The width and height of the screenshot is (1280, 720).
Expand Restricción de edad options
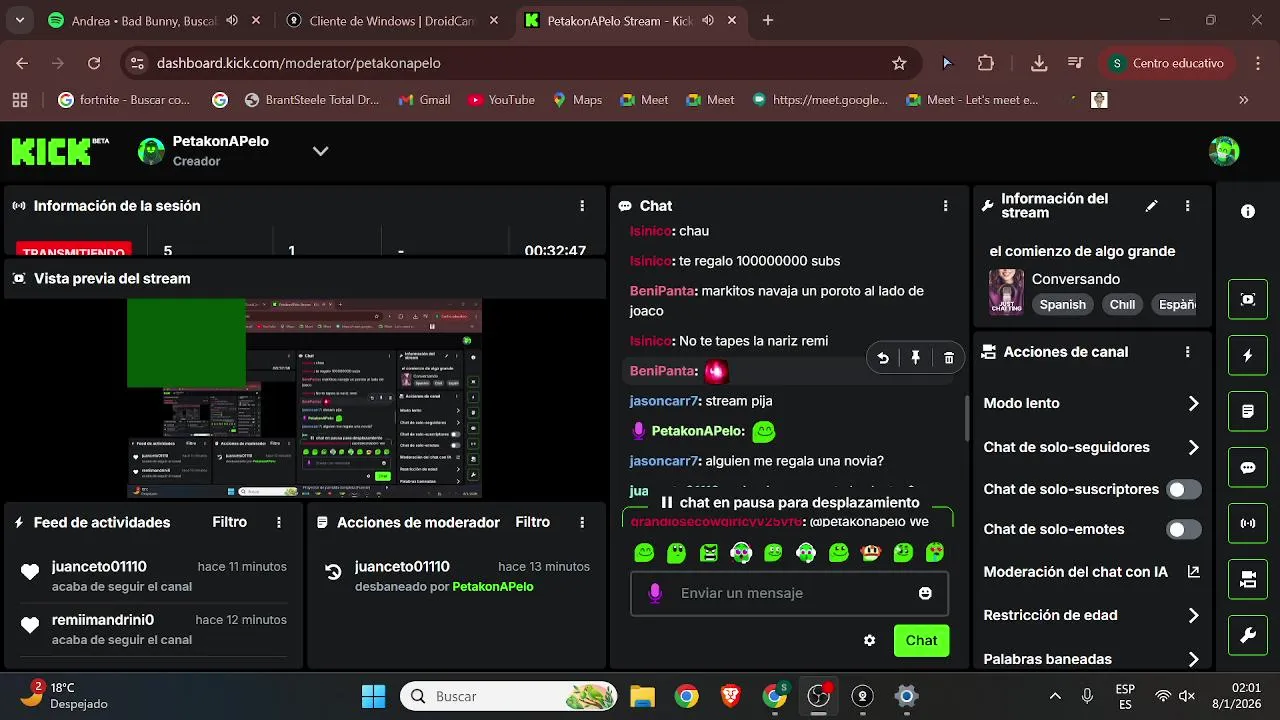pyautogui.click(x=1193, y=615)
